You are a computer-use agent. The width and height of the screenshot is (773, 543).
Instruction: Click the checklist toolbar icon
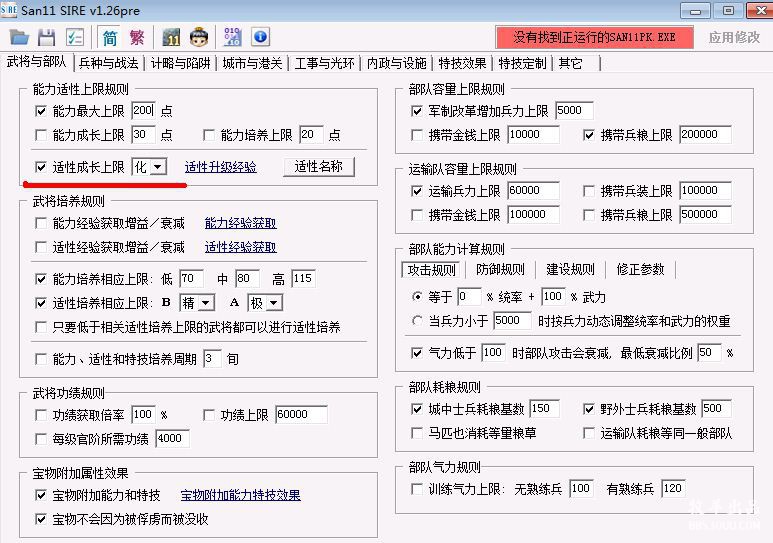coord(75,37)
